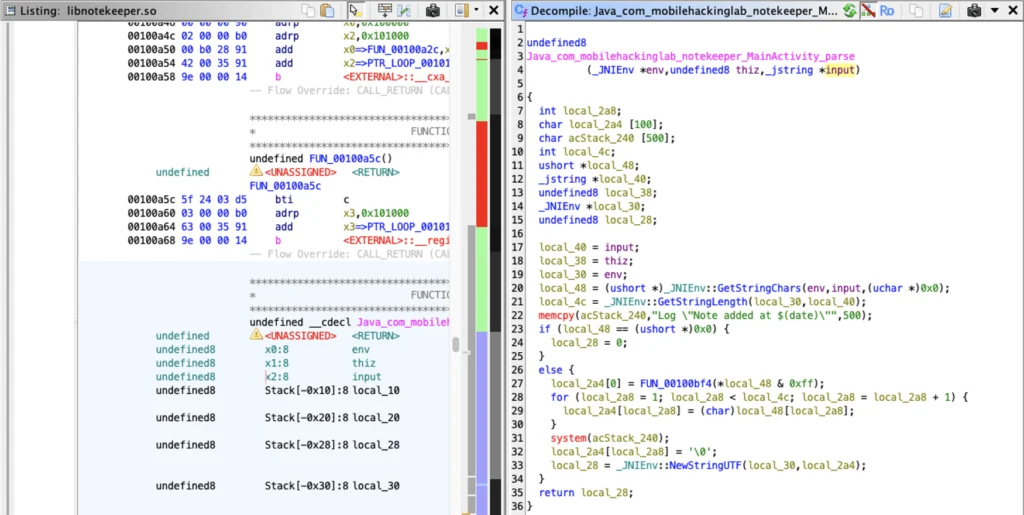Click the Java_com_mobileh function name in Listing
The image size is (1024, 515).
pos(403,322)
